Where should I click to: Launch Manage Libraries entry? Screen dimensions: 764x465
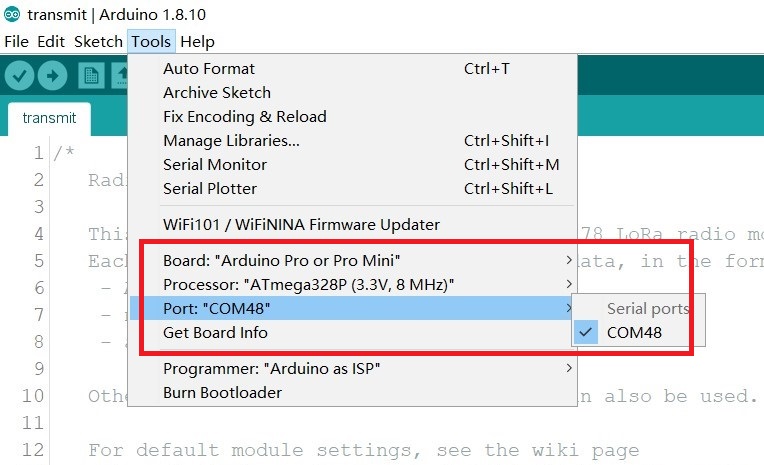352,141
